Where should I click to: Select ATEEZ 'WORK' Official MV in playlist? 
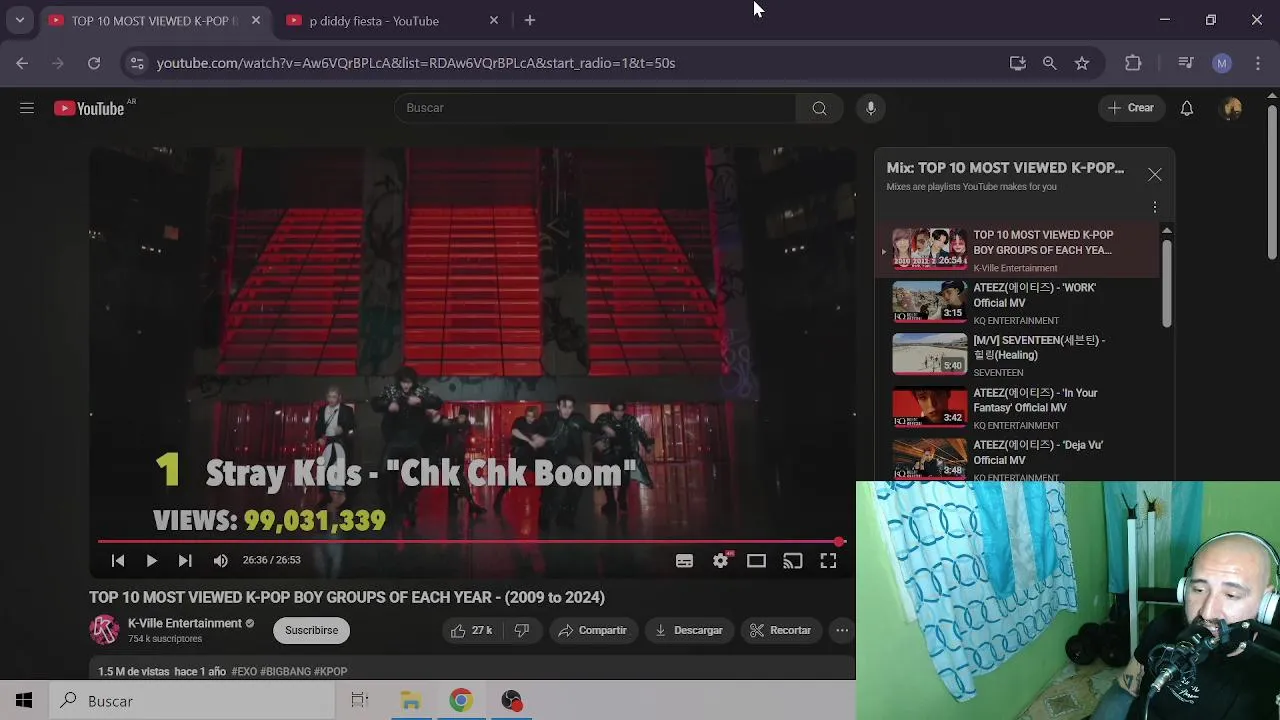click(1020, 302)
